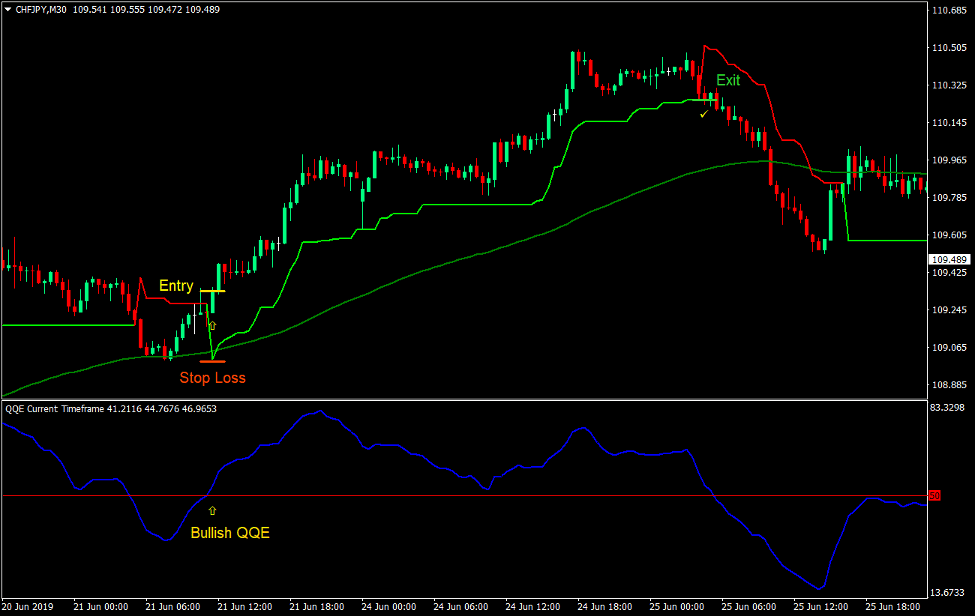Image resolution: width=977 pixels, height=616 pixels.
Task: Select the current price tag 109.489
Action: 950,258
